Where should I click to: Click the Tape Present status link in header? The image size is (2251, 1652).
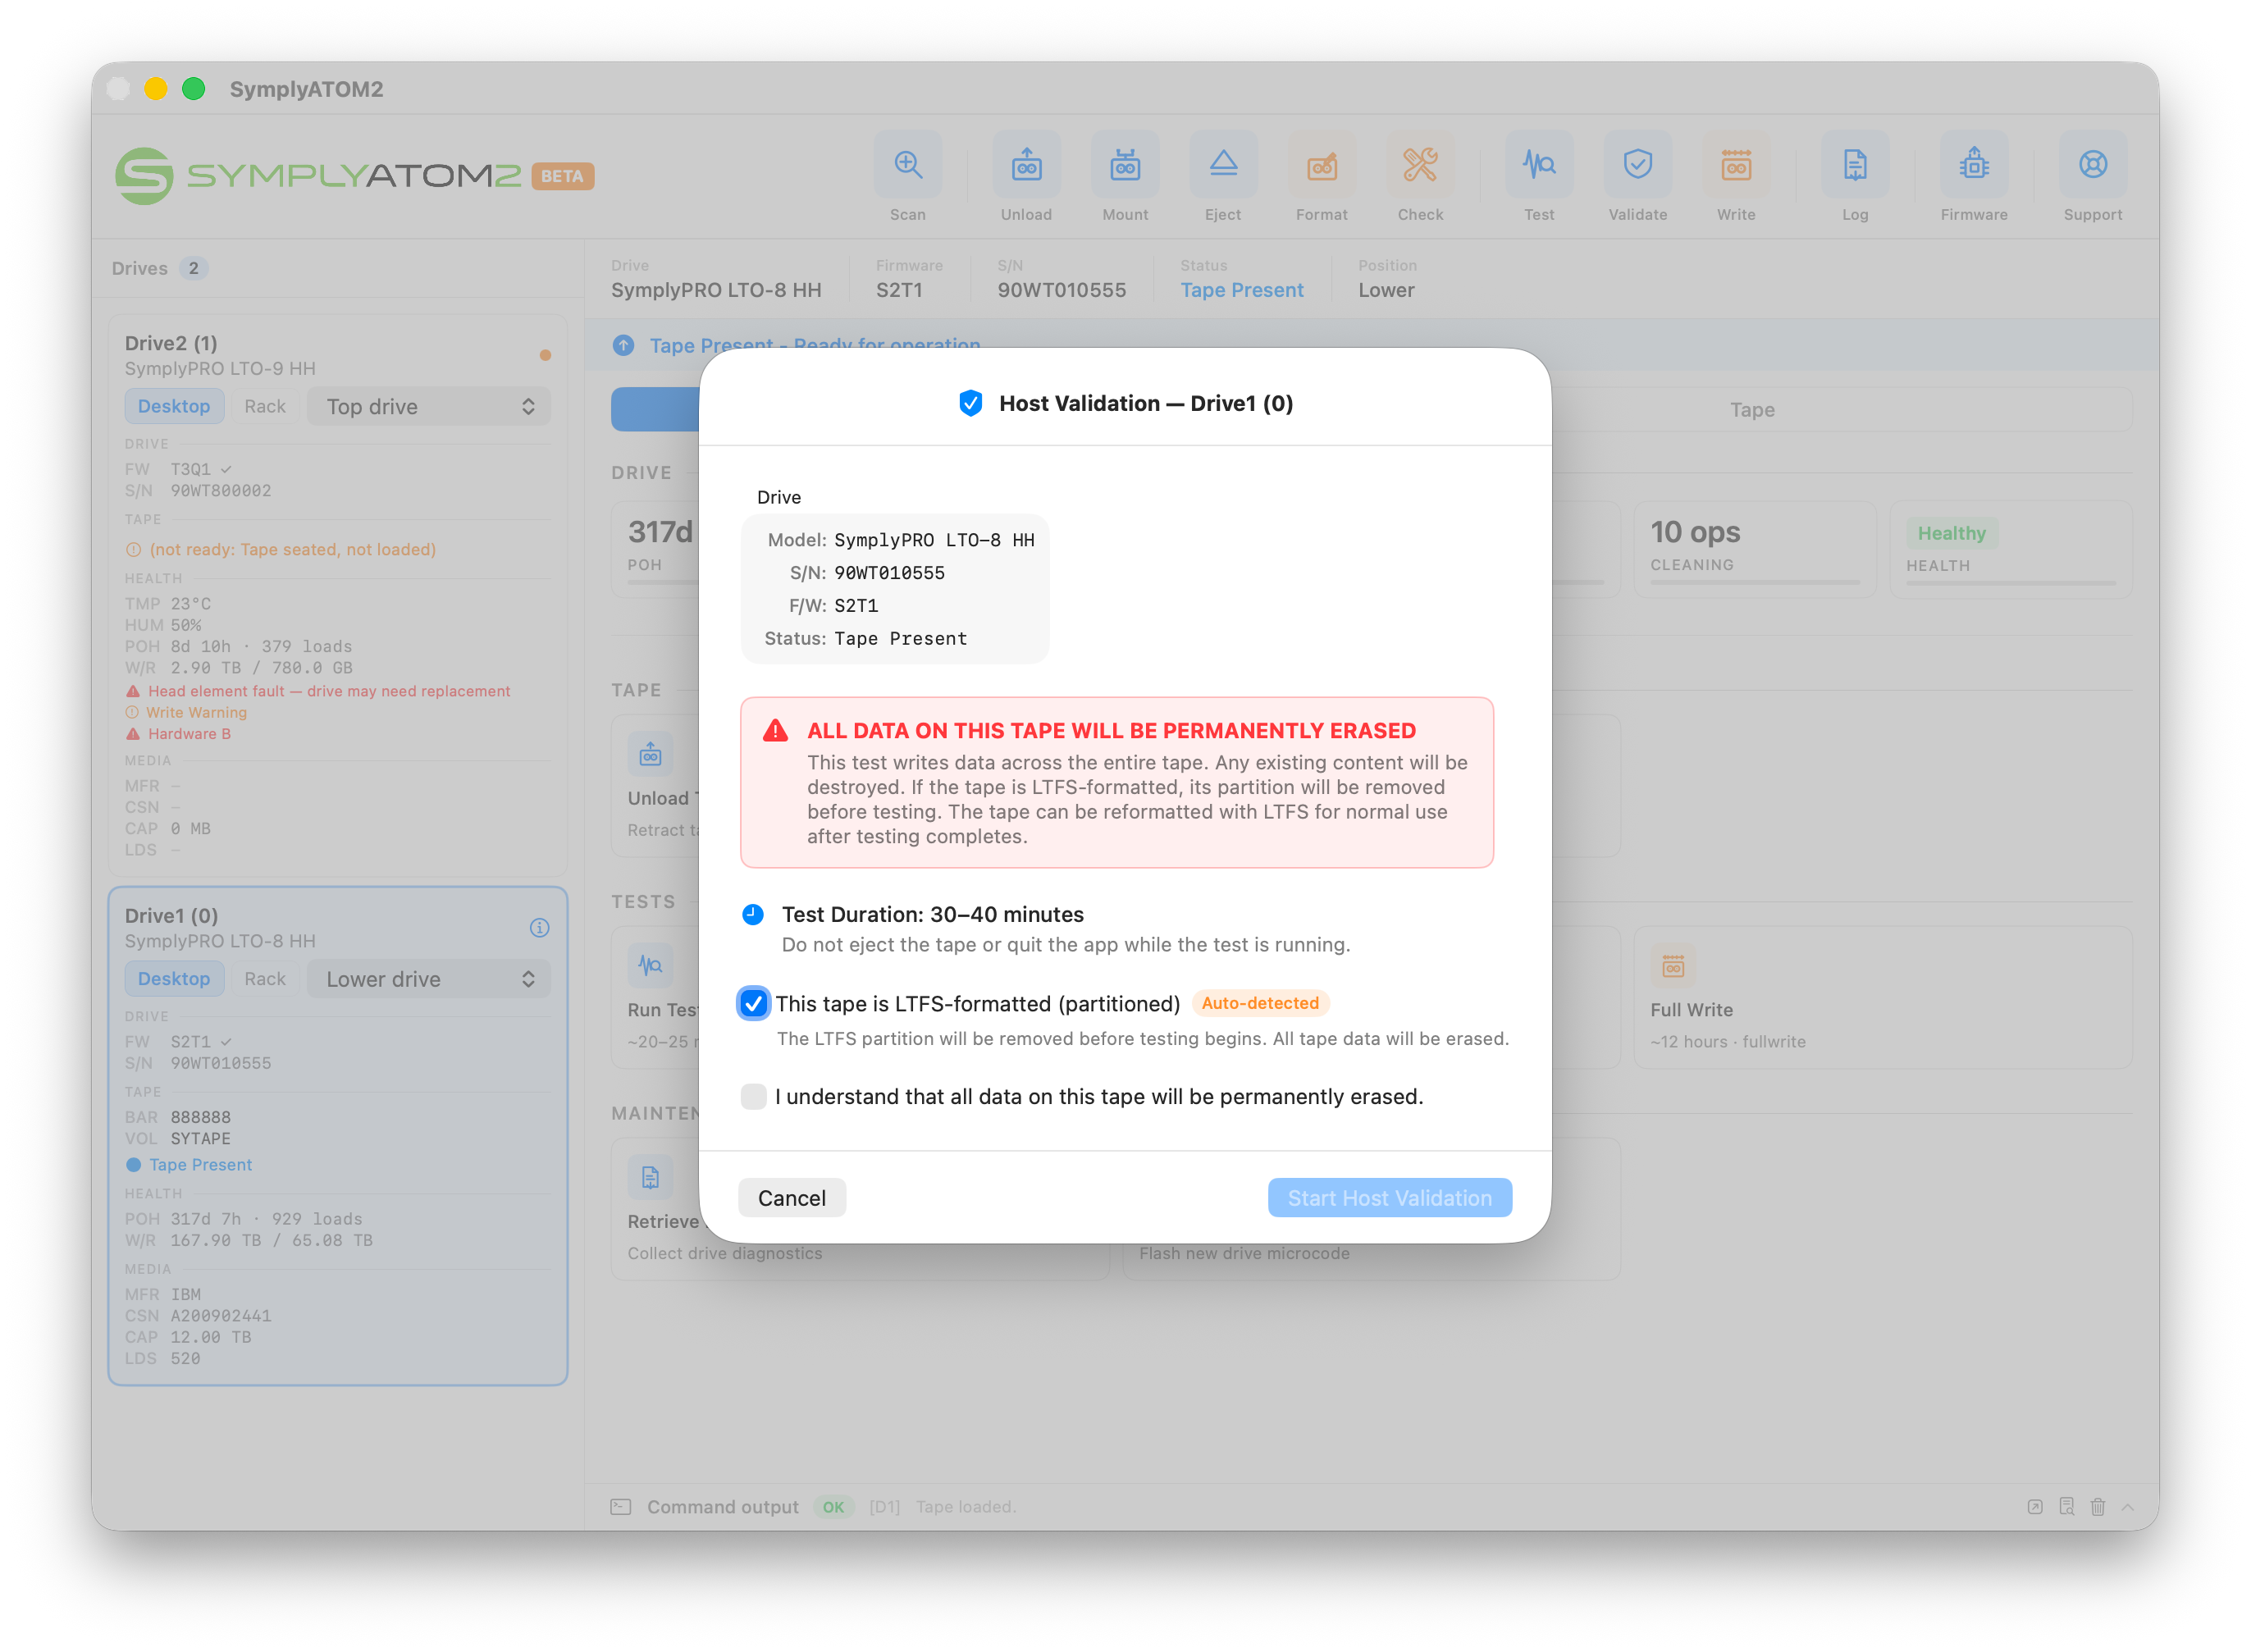point(1242,290)
